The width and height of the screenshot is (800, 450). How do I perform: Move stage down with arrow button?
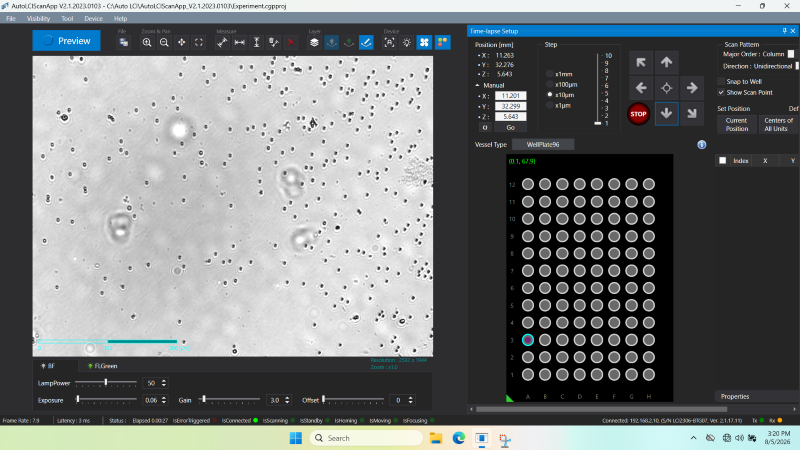[x=666, y=113]
